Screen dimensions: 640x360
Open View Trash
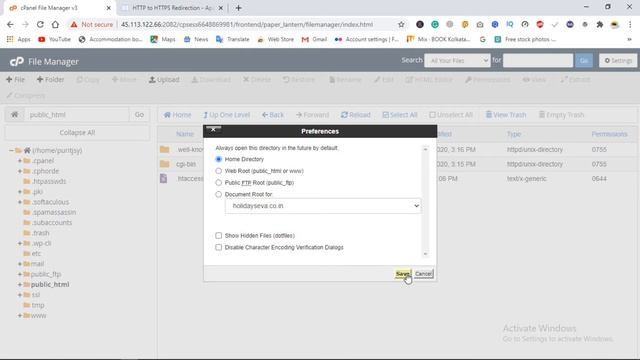506,115
